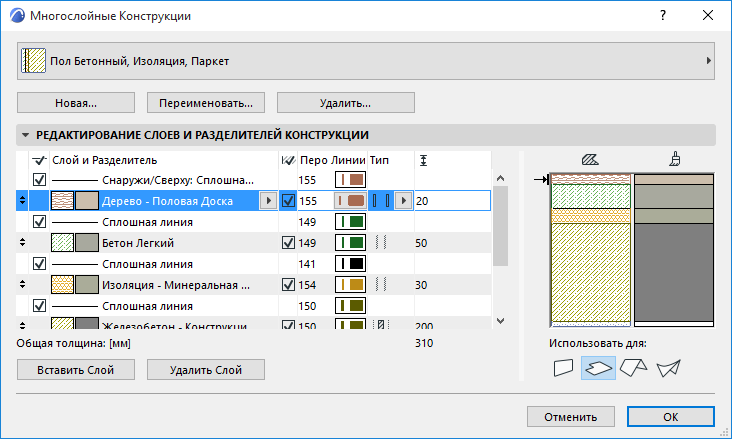Click layer type icon of Бетон Легкий
Image resolution: width=732 pixels, height=439 pixels.
pyautogui.click(x=381, y=242)
